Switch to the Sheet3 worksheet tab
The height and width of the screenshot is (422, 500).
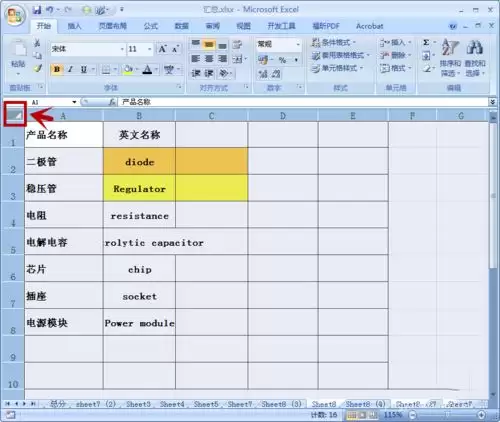(x=138, y=404)
